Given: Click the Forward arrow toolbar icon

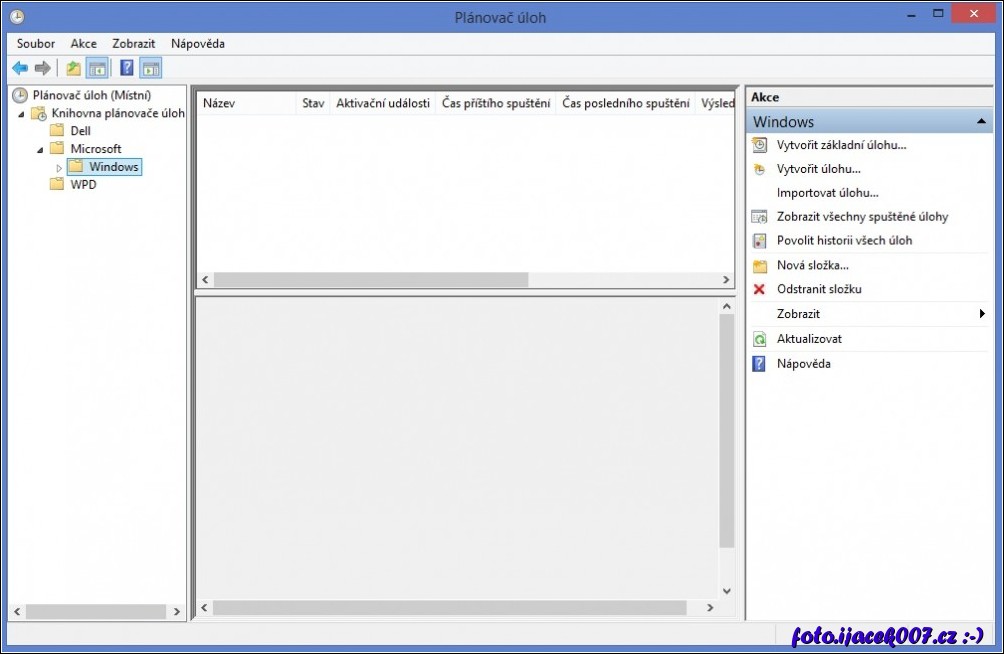Looking at the screenshot, I should pos(42,68).
